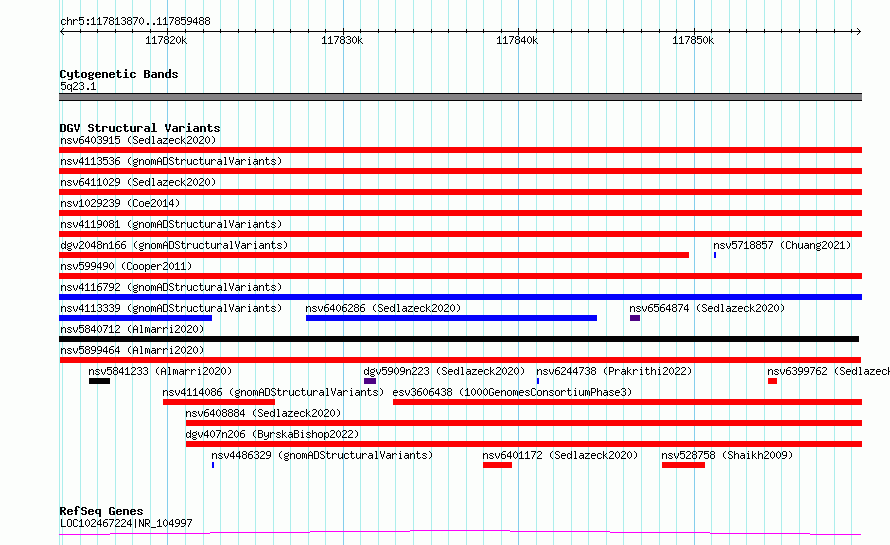Click the 117830k ruler position label

(342, 40)
